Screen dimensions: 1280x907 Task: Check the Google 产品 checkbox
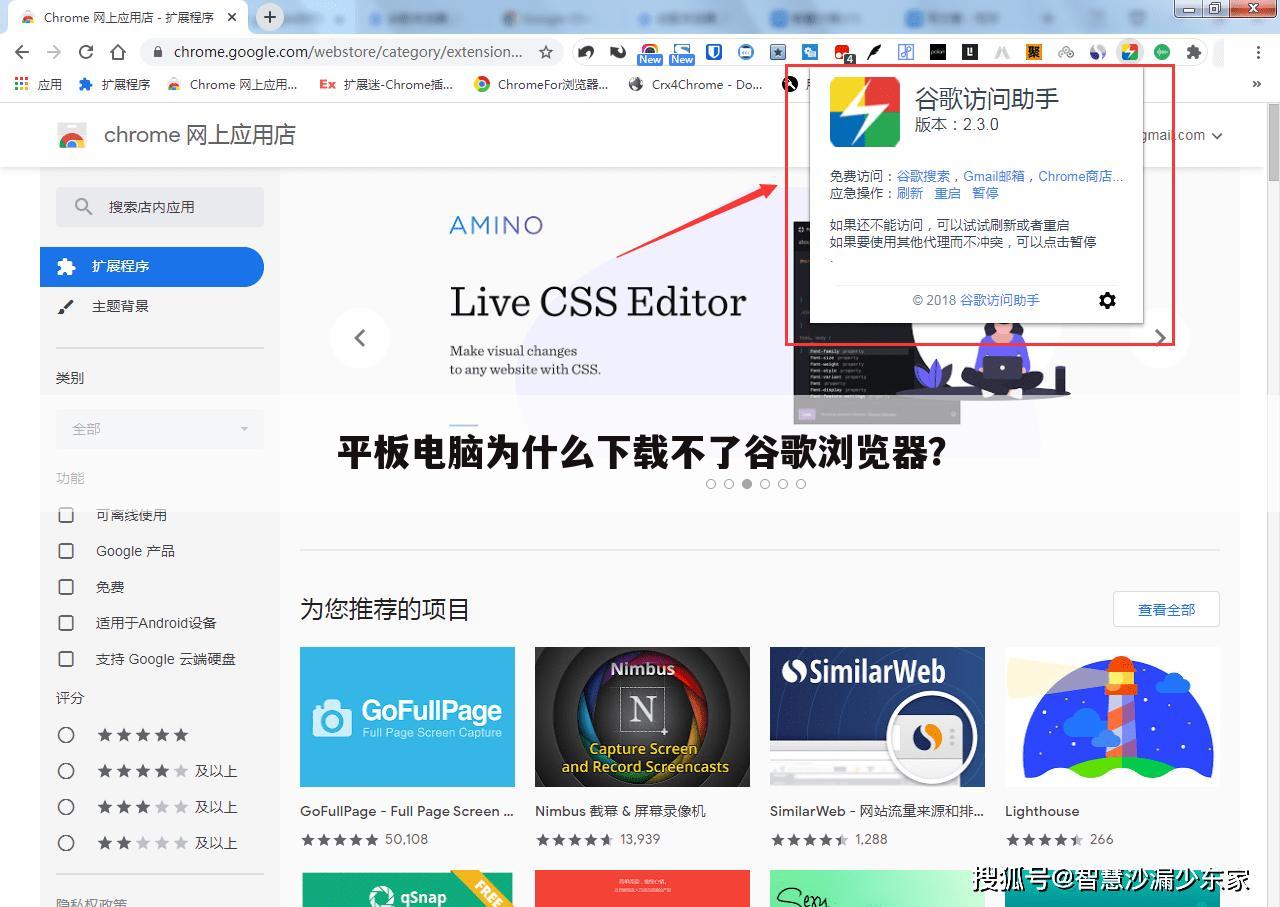pos(66,551)
